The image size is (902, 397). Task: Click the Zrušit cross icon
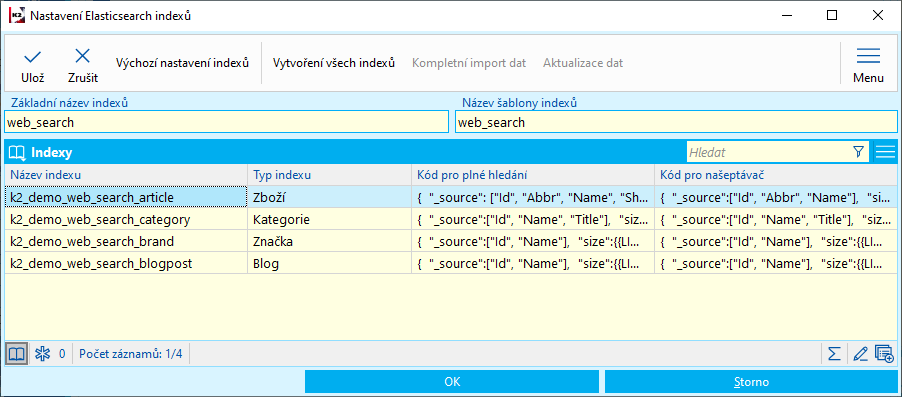[x=83, y=56]
